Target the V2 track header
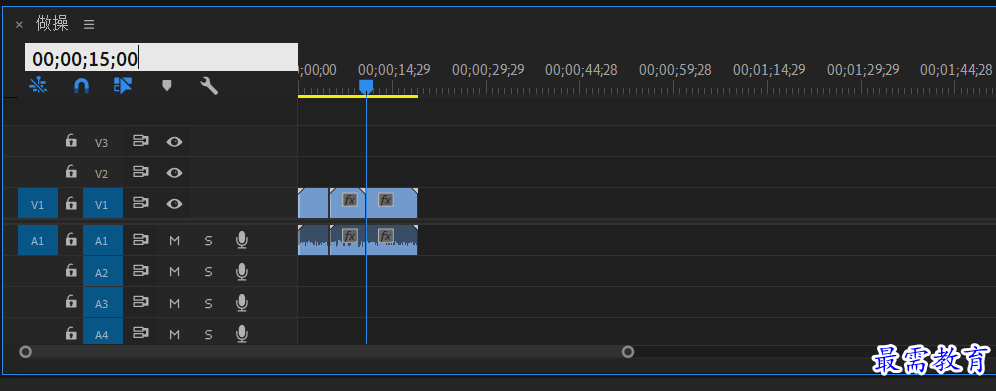996x391 pixels. click(102, 173)
